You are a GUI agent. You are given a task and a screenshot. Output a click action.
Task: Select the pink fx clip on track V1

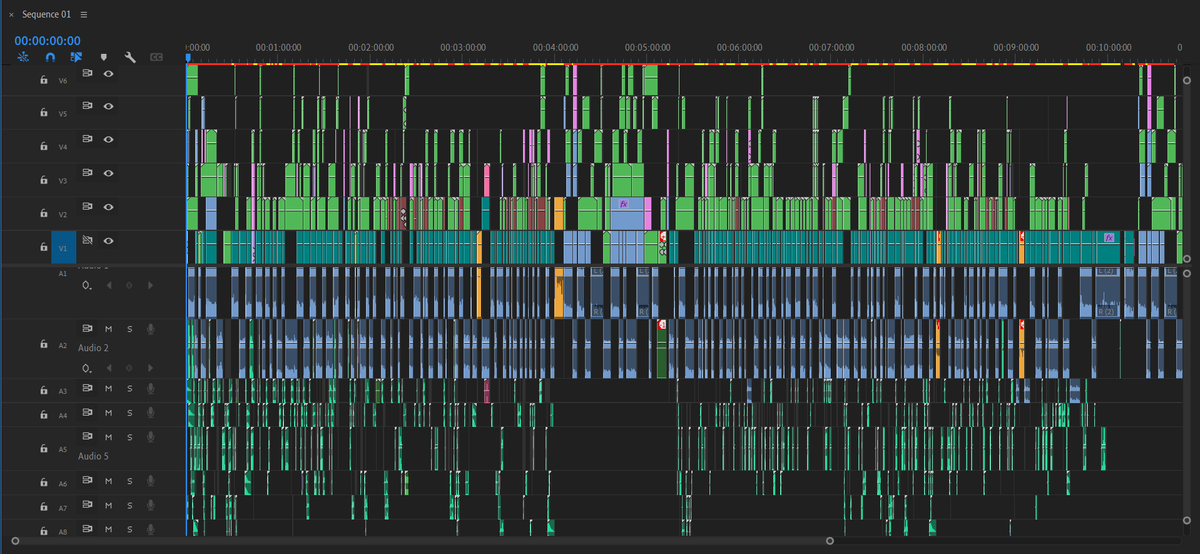[1109, 237]
